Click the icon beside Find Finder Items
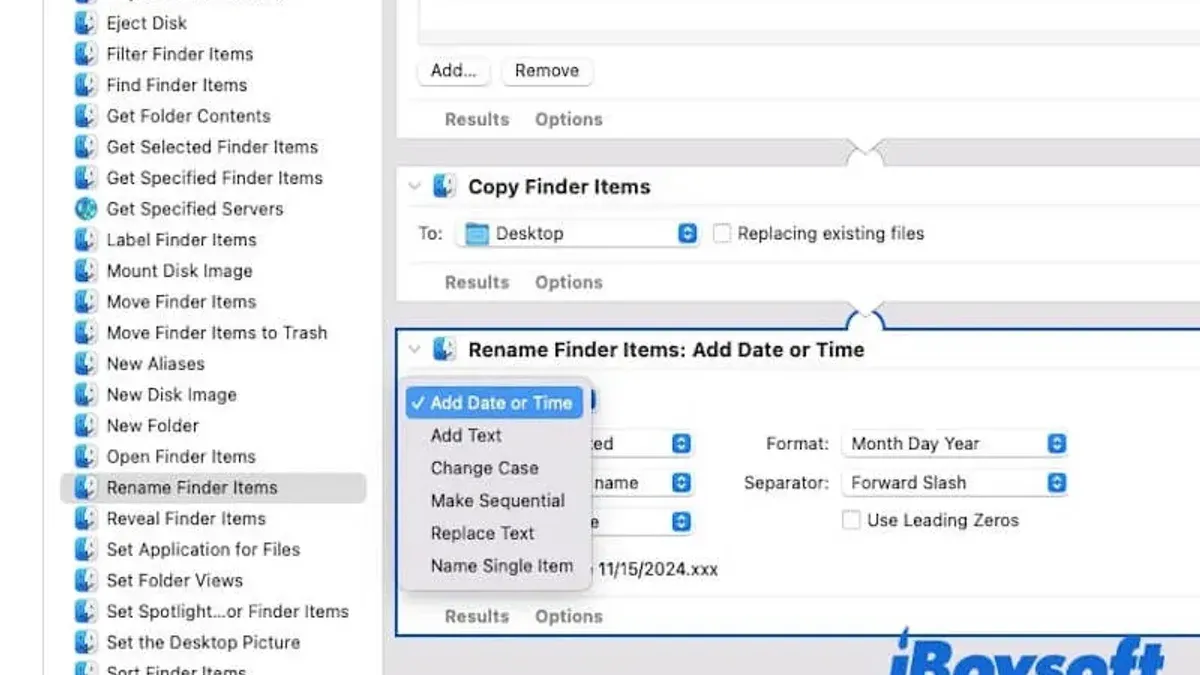The image size is (1200, 675). tap(86, 85)
